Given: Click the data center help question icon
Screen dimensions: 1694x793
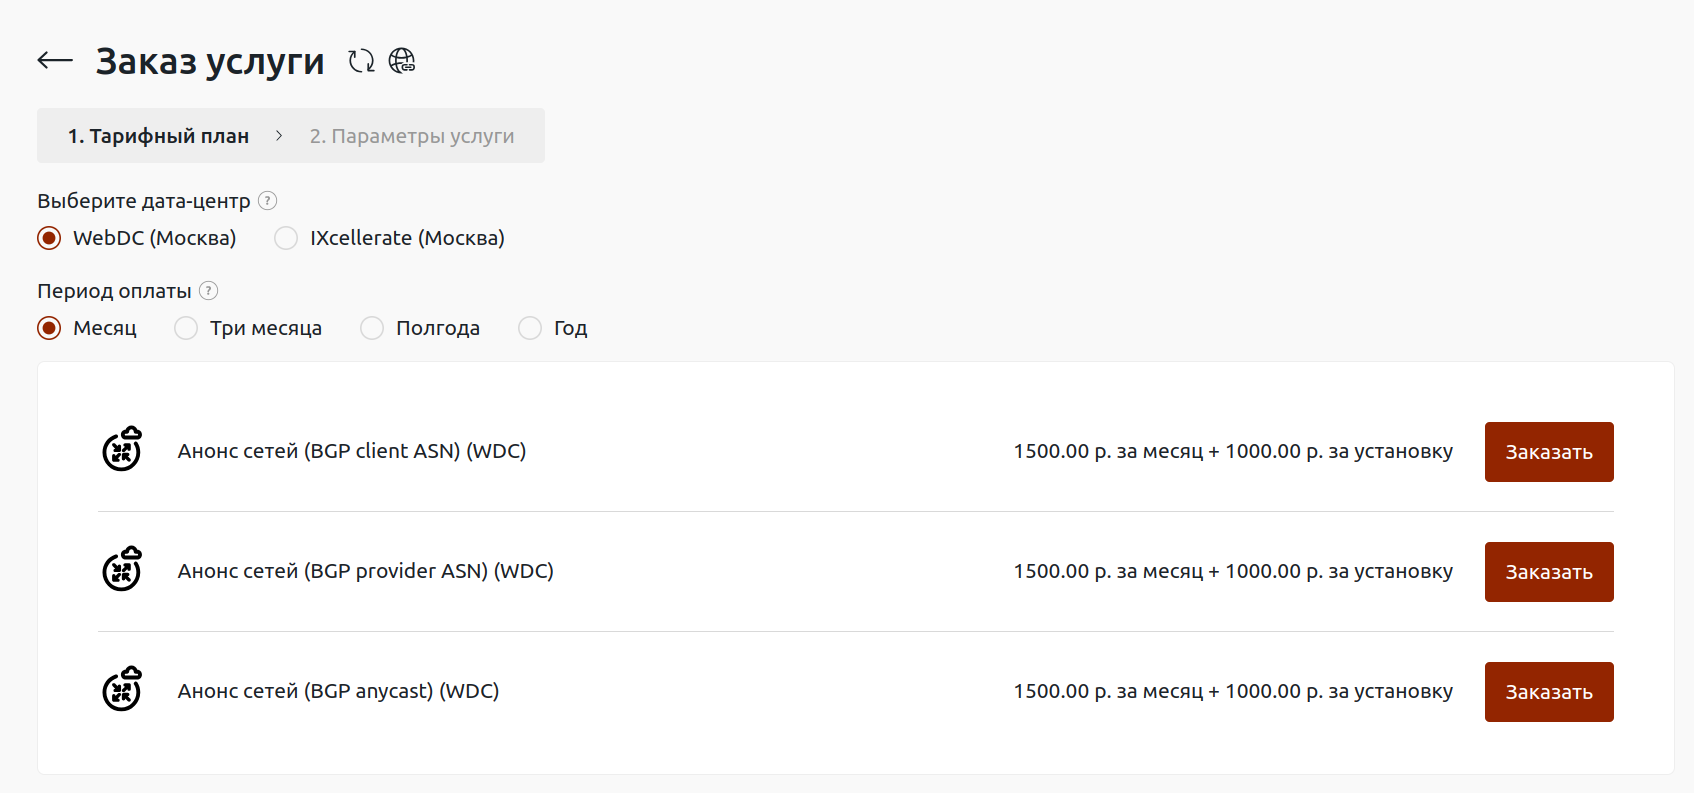Looking at the screenshot, I should pos(267,201).
